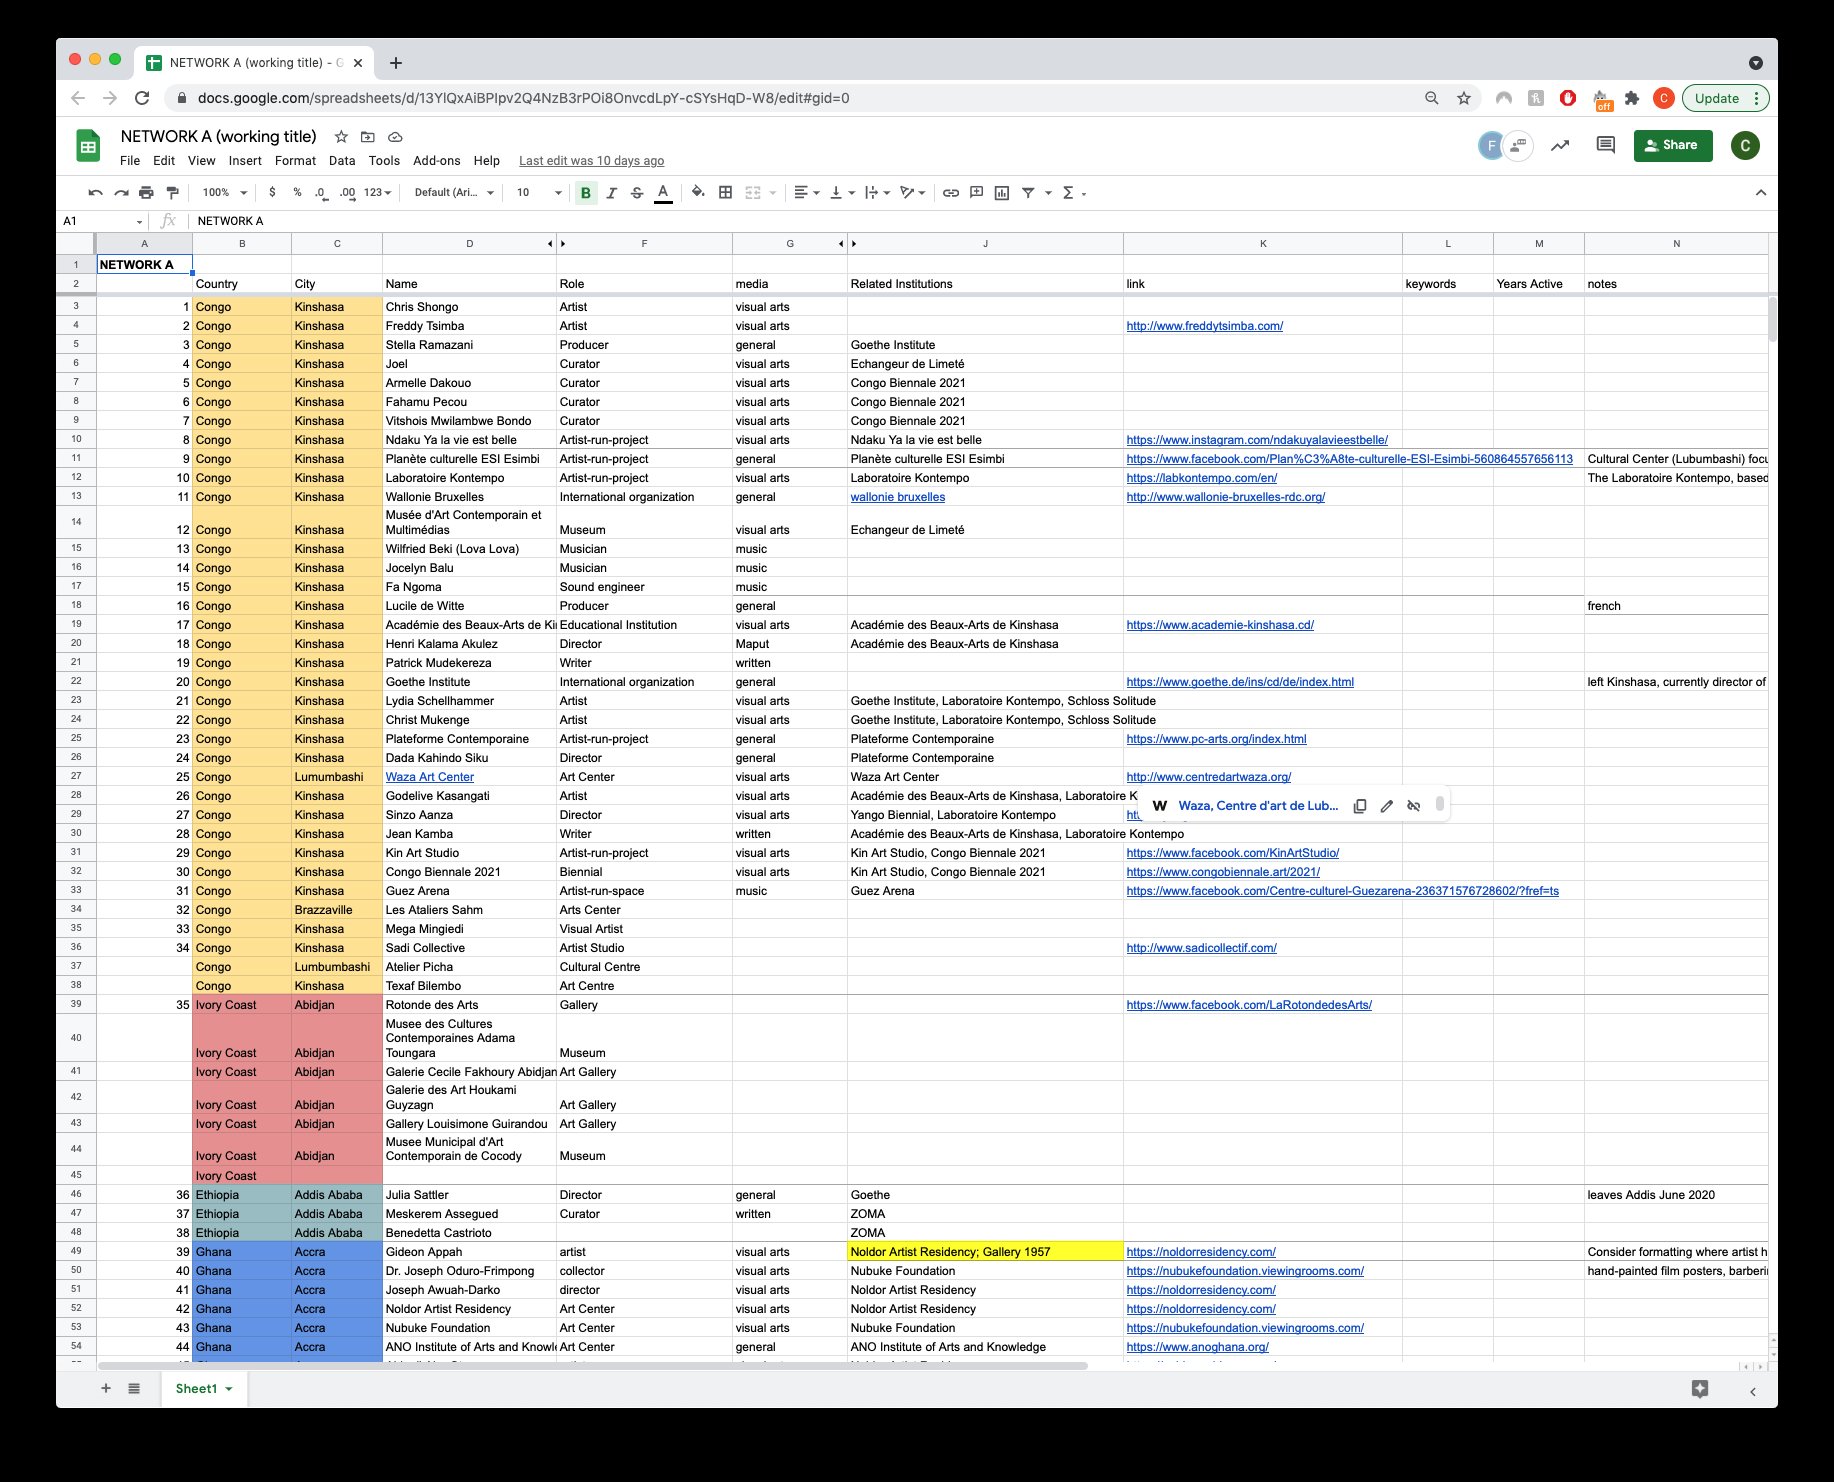Open the text color picker
This screenshot has height=1482, width=1834.
[x=663, y=193]
